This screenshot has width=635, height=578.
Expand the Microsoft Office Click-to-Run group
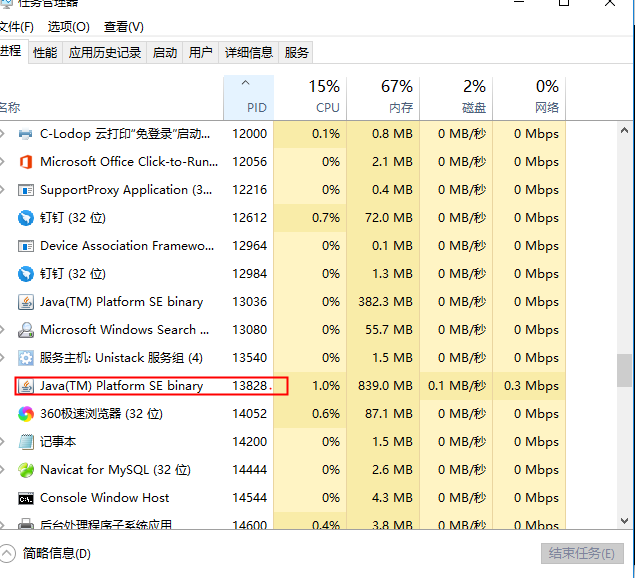click(2, 162)
